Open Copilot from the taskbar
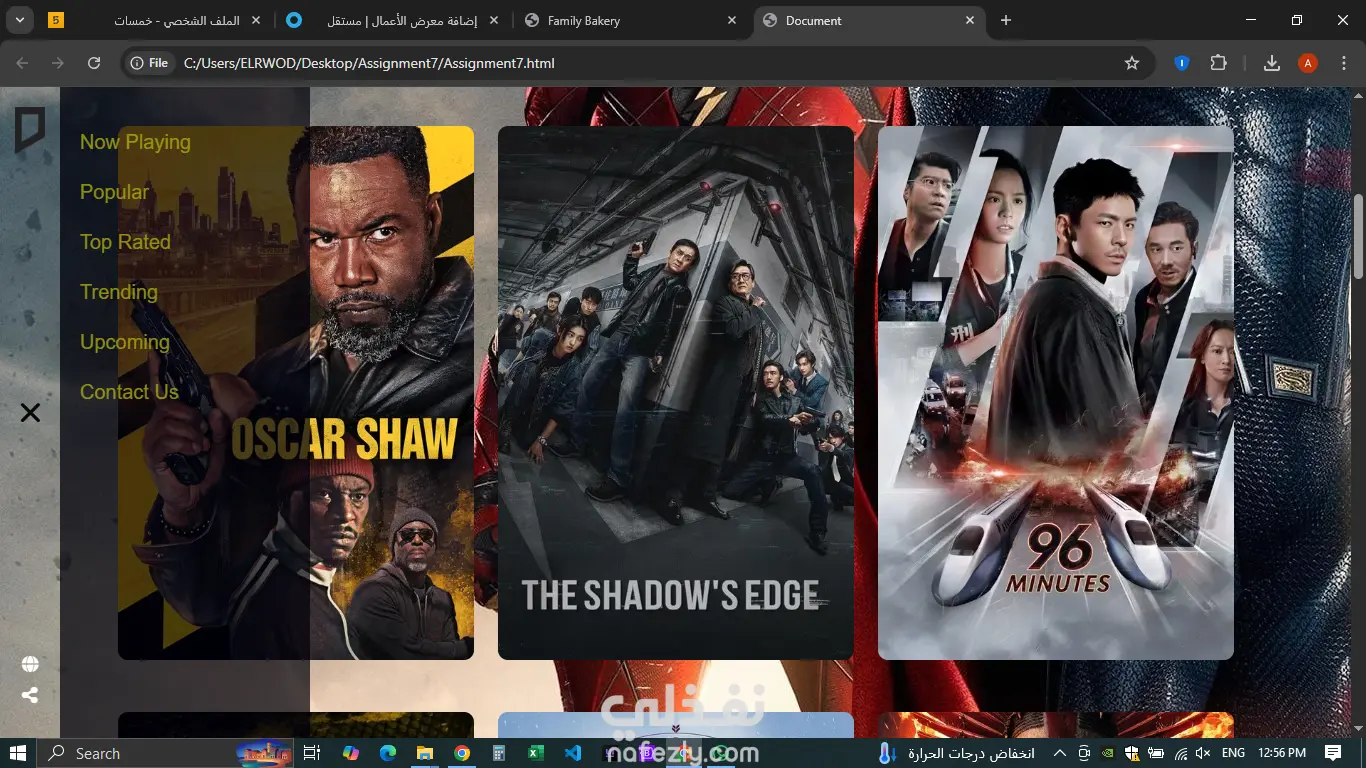 [350, 753]
